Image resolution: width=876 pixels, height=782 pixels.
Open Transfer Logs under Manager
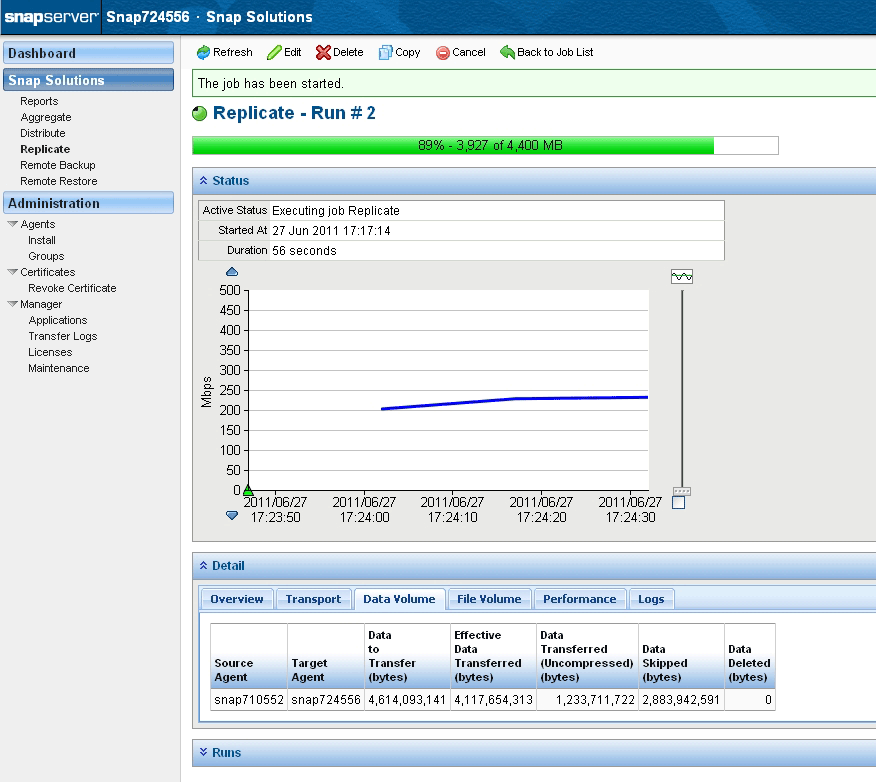63,336
